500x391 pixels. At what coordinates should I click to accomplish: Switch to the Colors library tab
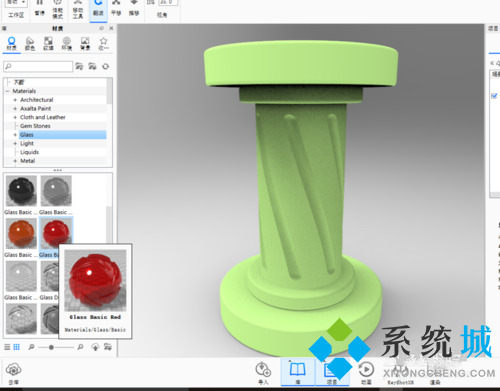coord(30,44)
